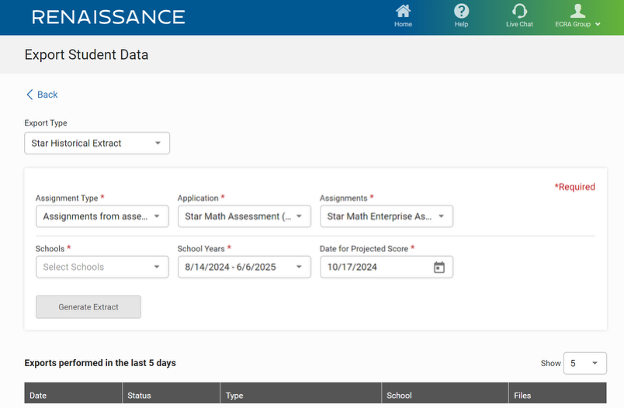Open the Assignment Type dropdown
The height and width of the screenshot is (408, 624).
tap(102, 216)
